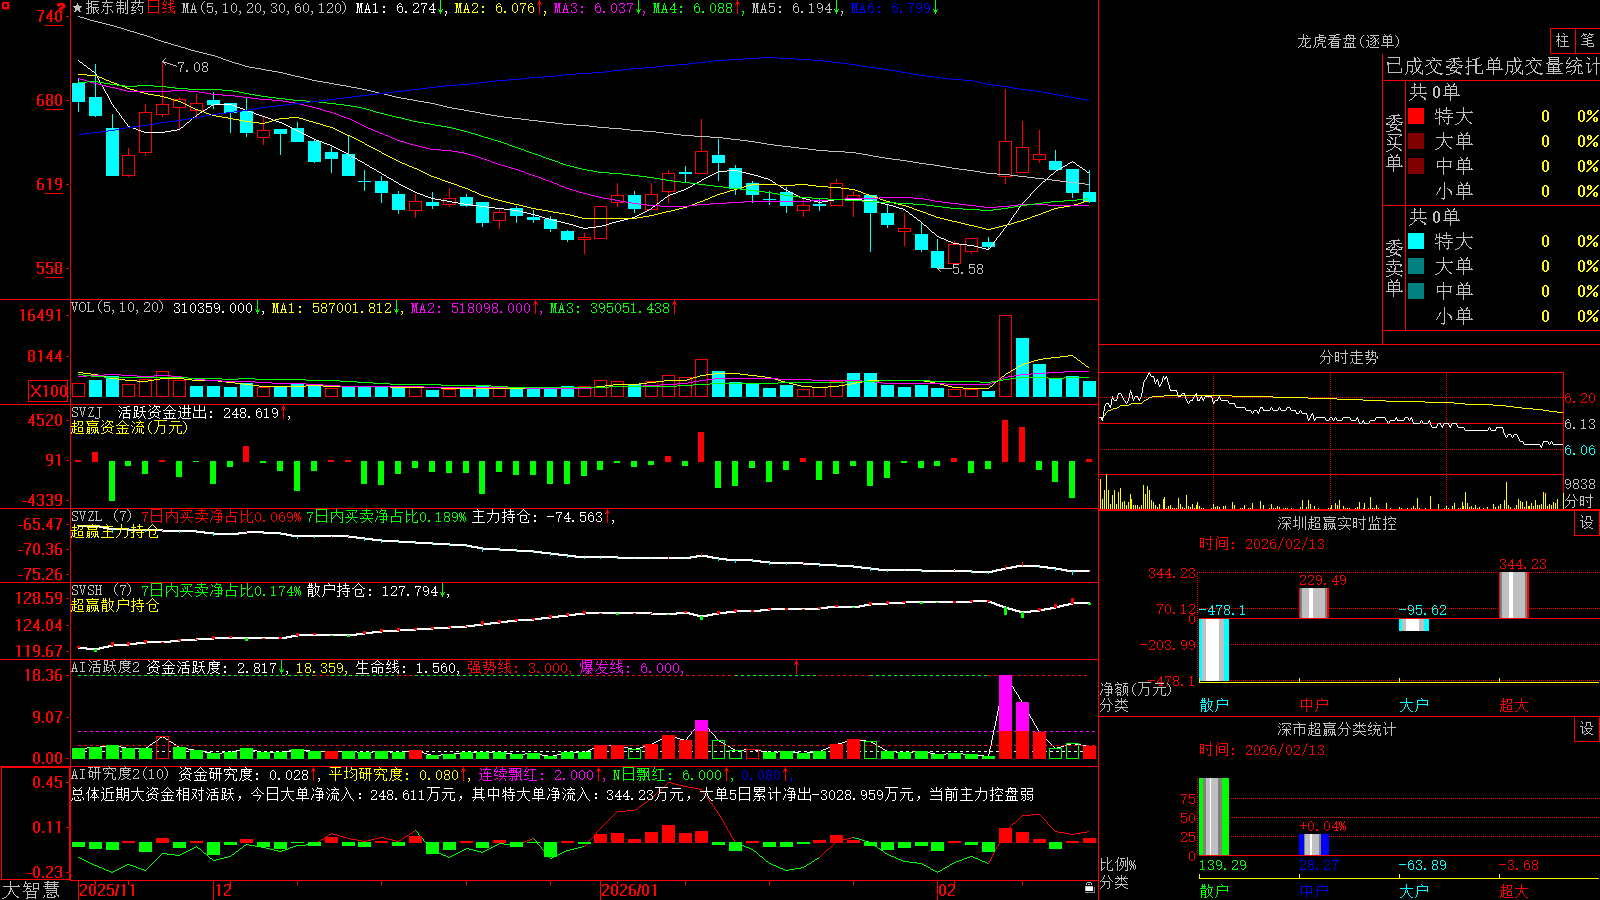Click the 6.20 intraday price label
The height and width of the screenshot is (900, 1600).
click(x=1580, y=398)
